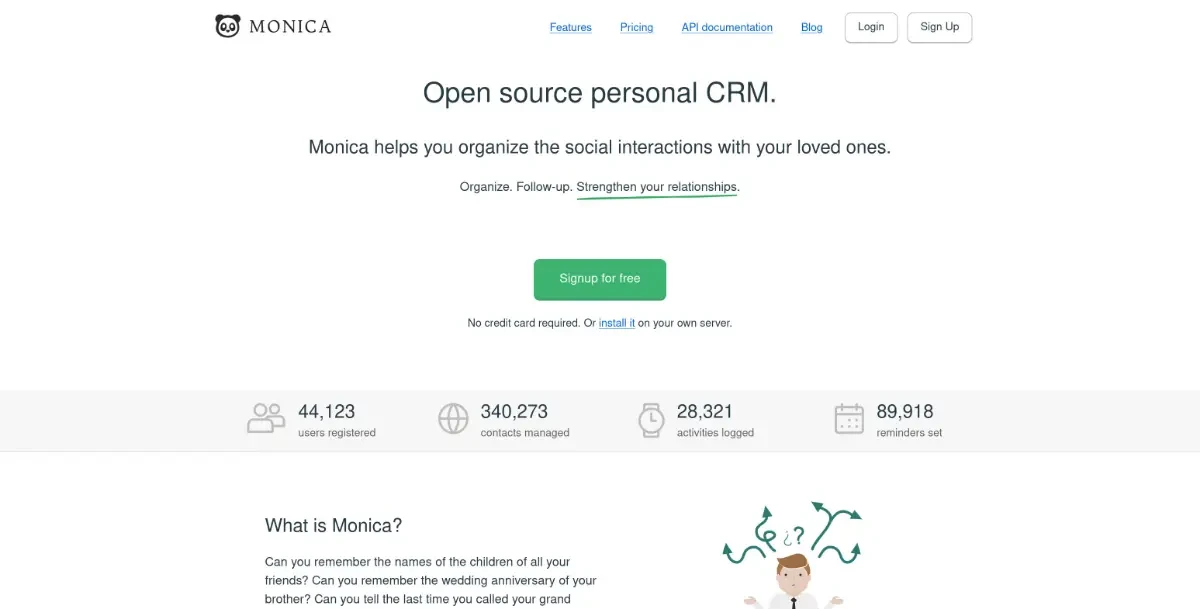Click the green Signup for free button
1200x609 pixels.
click(600, 279)
